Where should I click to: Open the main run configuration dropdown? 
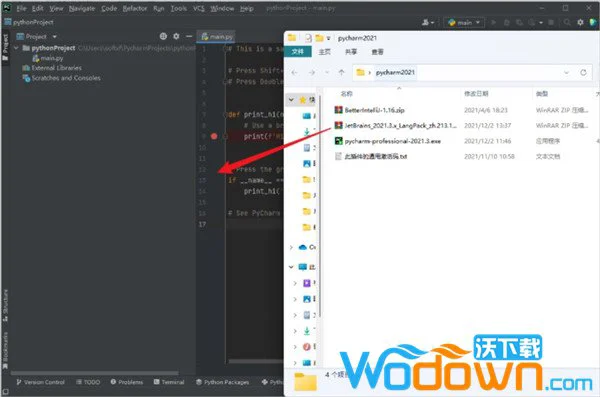pyautogui.click(x=465, y=23)
